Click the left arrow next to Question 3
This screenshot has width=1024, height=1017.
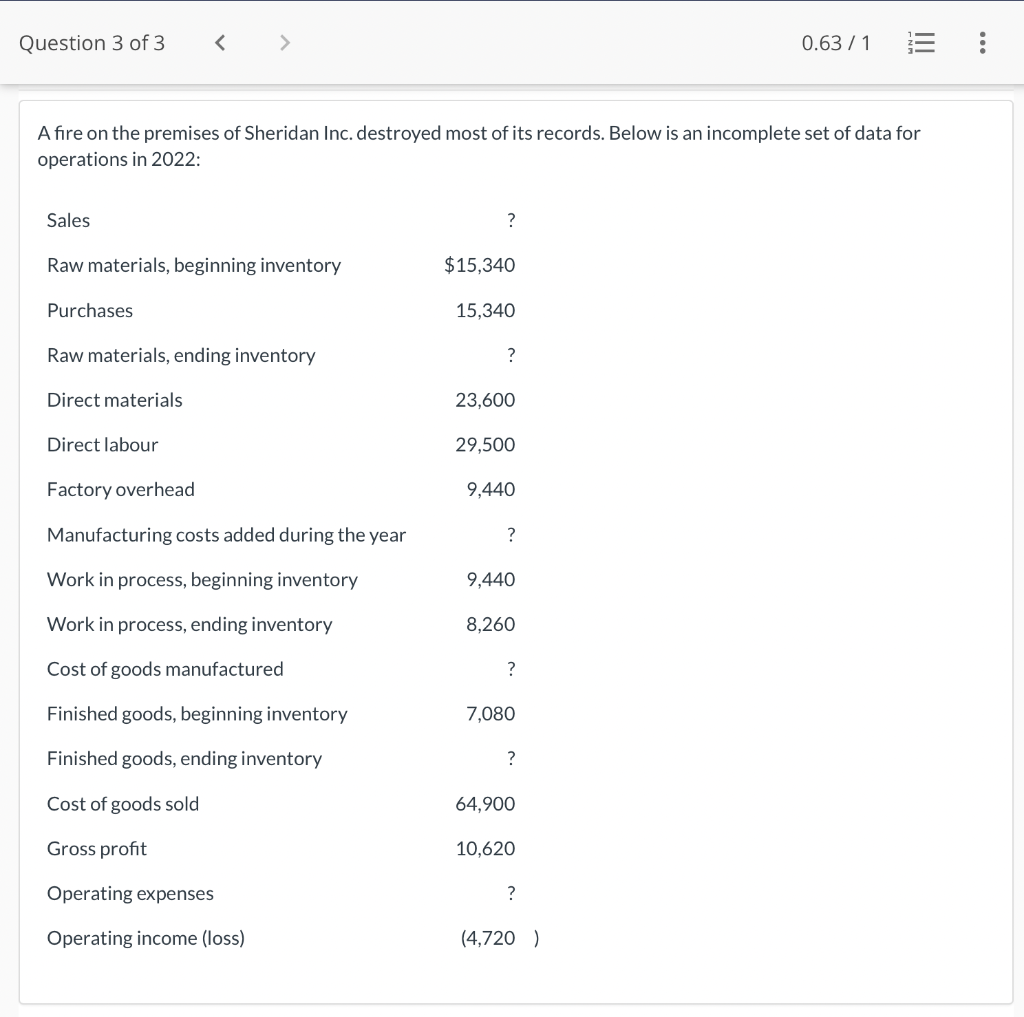click(219, 43)
